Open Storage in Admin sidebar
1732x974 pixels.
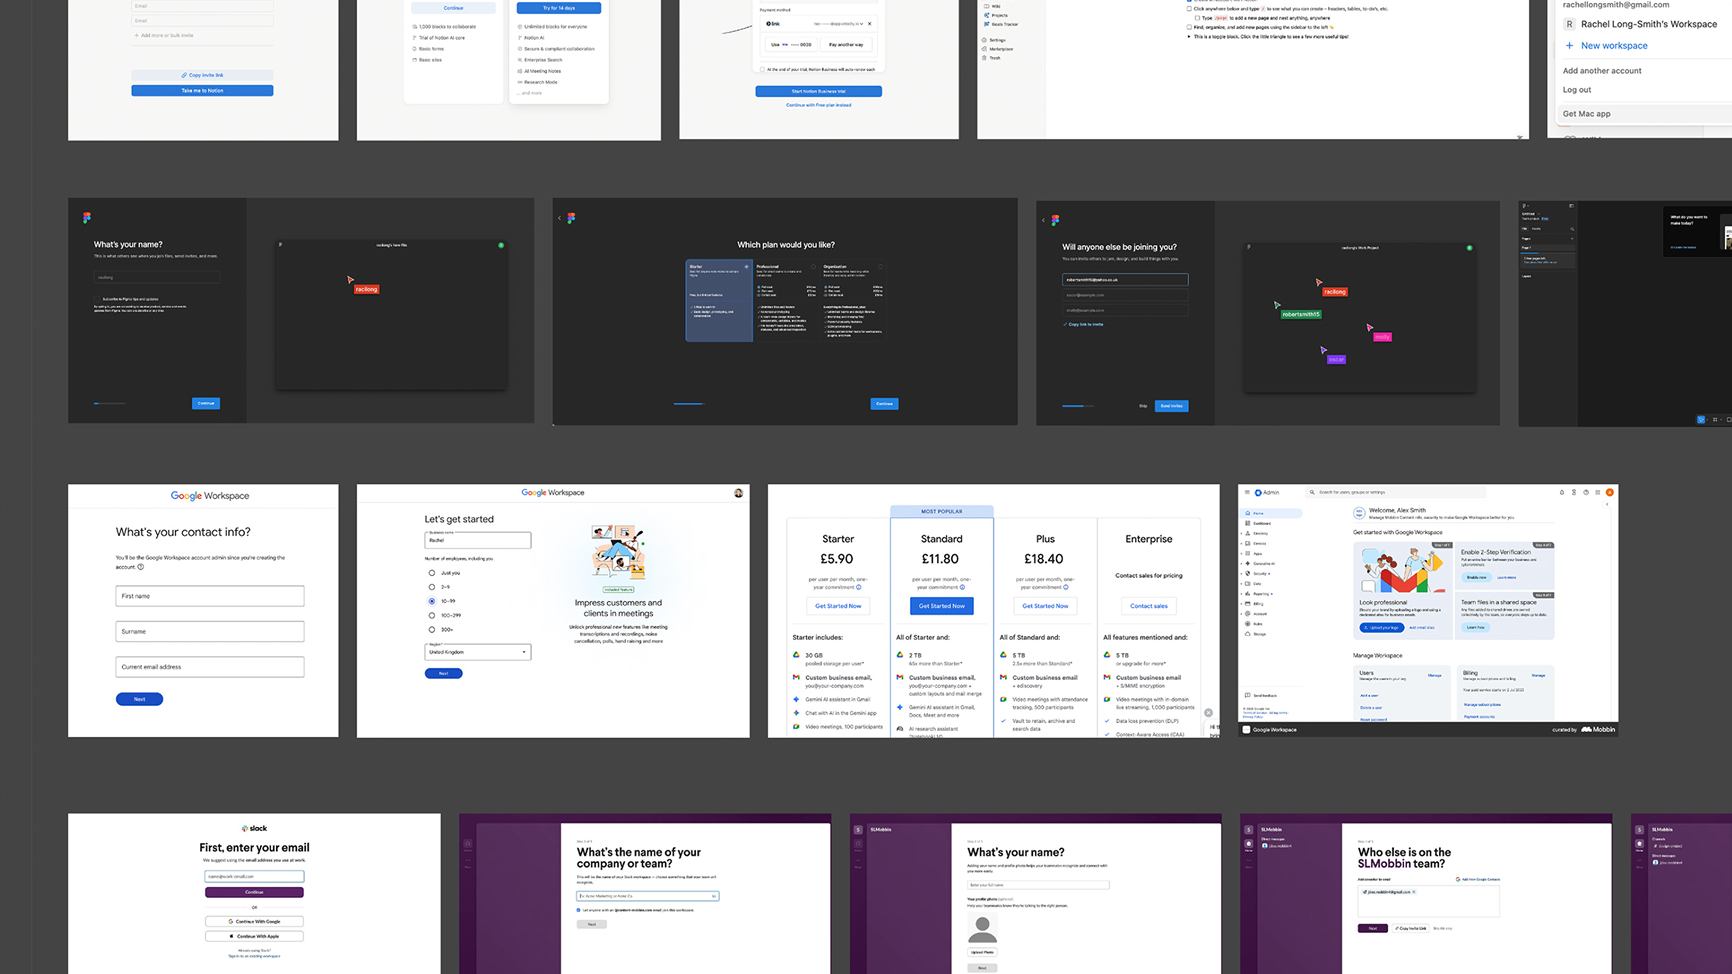(x=1257, y=634)
